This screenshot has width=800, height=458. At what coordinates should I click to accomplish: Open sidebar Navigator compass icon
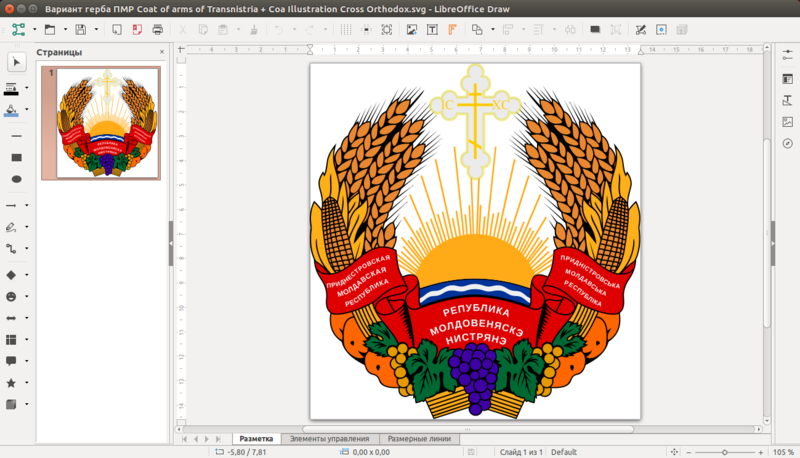click(x=788, y=144)
